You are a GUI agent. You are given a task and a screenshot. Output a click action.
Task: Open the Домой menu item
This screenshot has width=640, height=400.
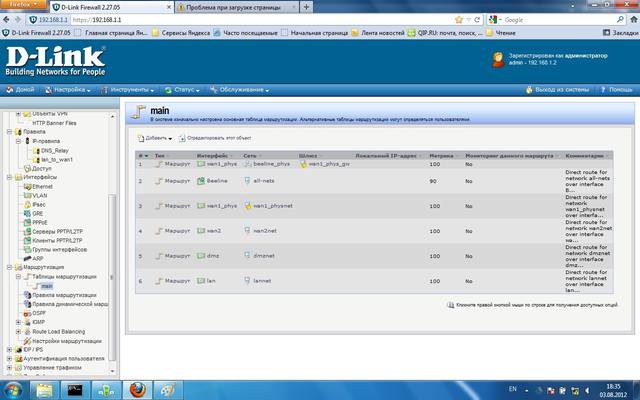20,89
